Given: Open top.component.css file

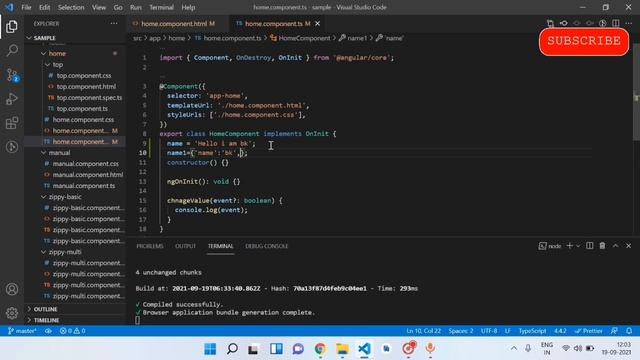Looking at the screenshot, I should 84,76.
